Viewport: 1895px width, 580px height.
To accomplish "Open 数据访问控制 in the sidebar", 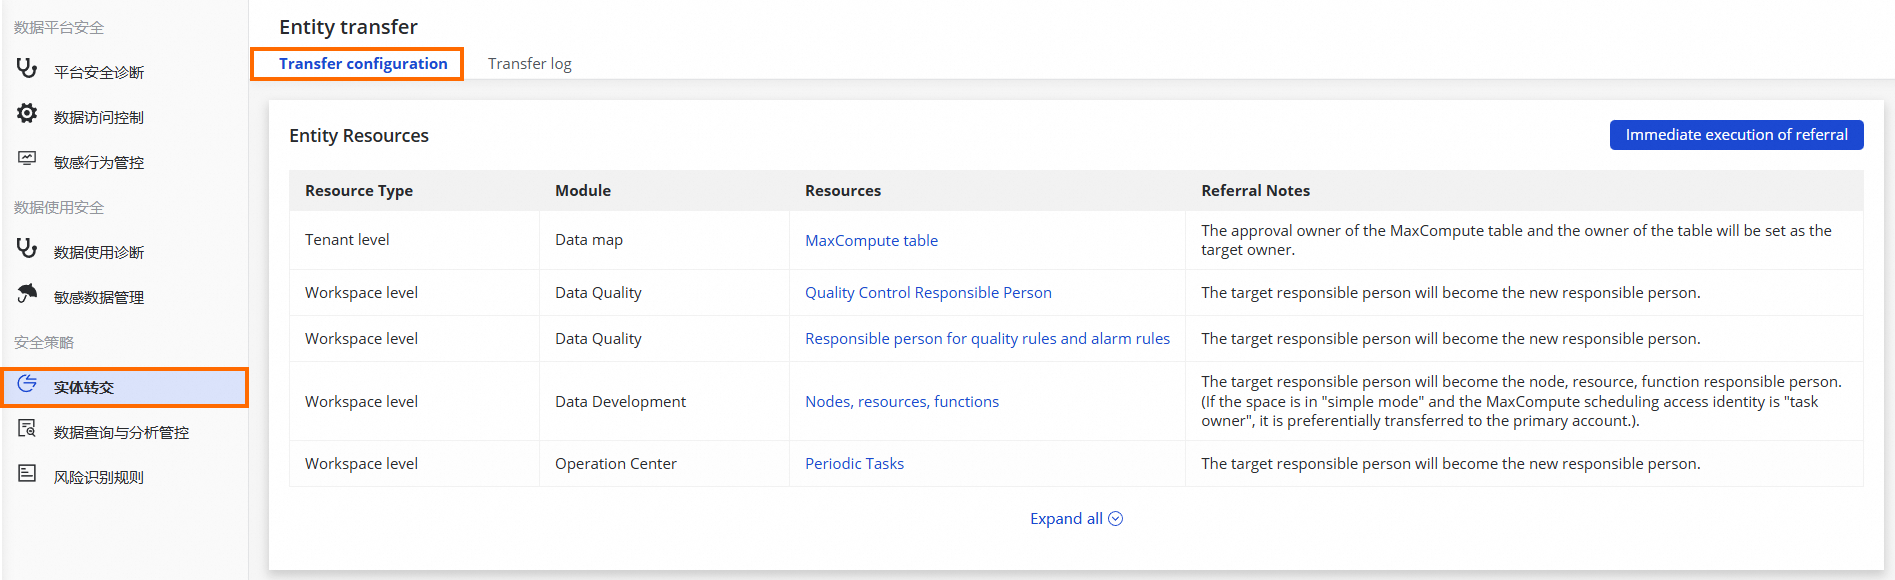I will (98, 118).
